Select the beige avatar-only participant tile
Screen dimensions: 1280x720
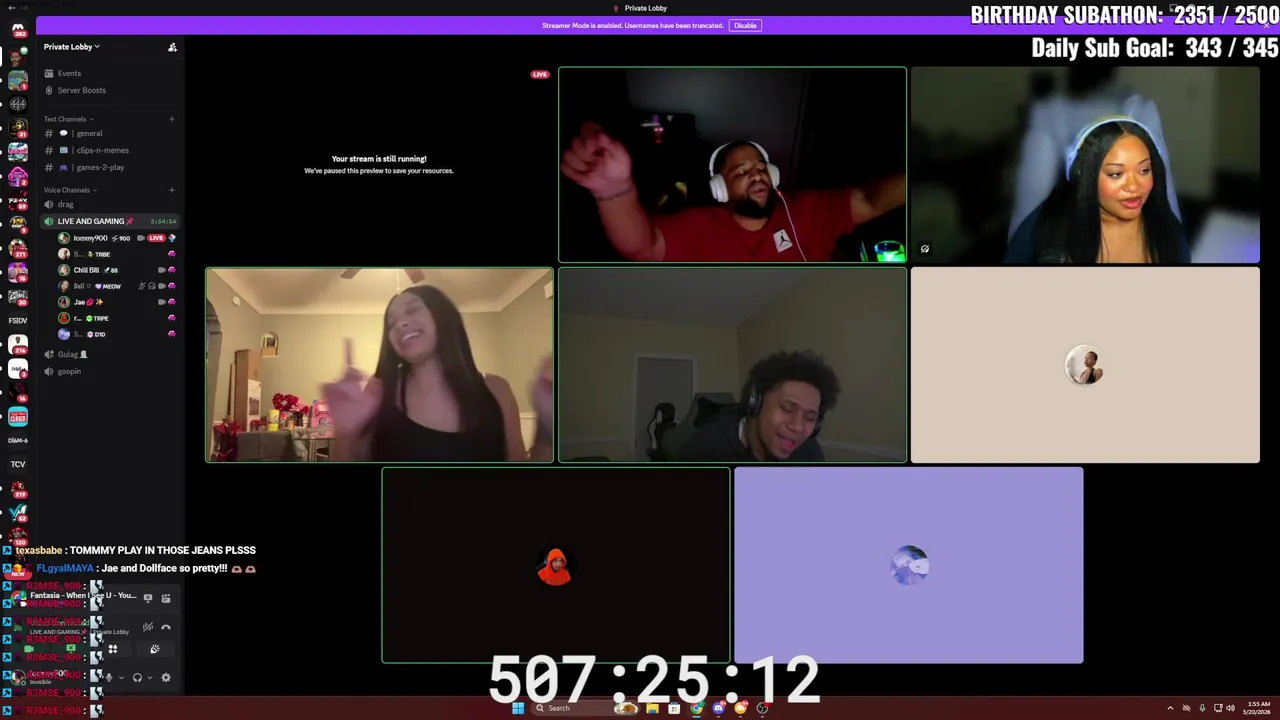pos(1085,365)
